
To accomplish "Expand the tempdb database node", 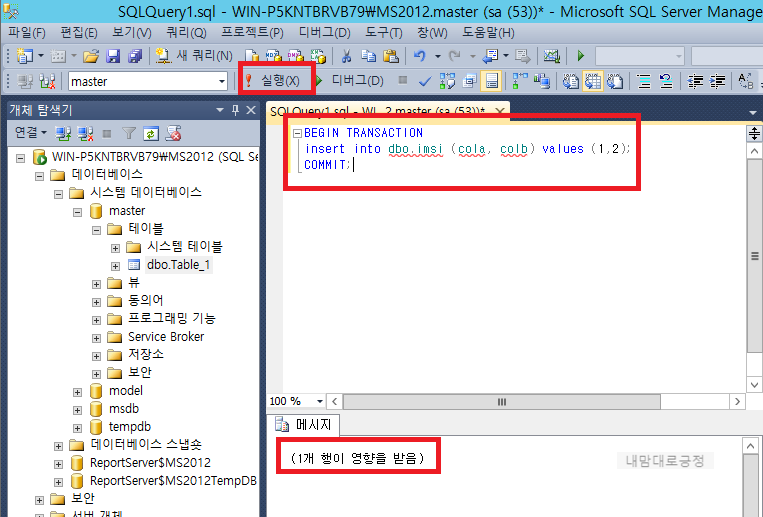I will tap(77, 428).
